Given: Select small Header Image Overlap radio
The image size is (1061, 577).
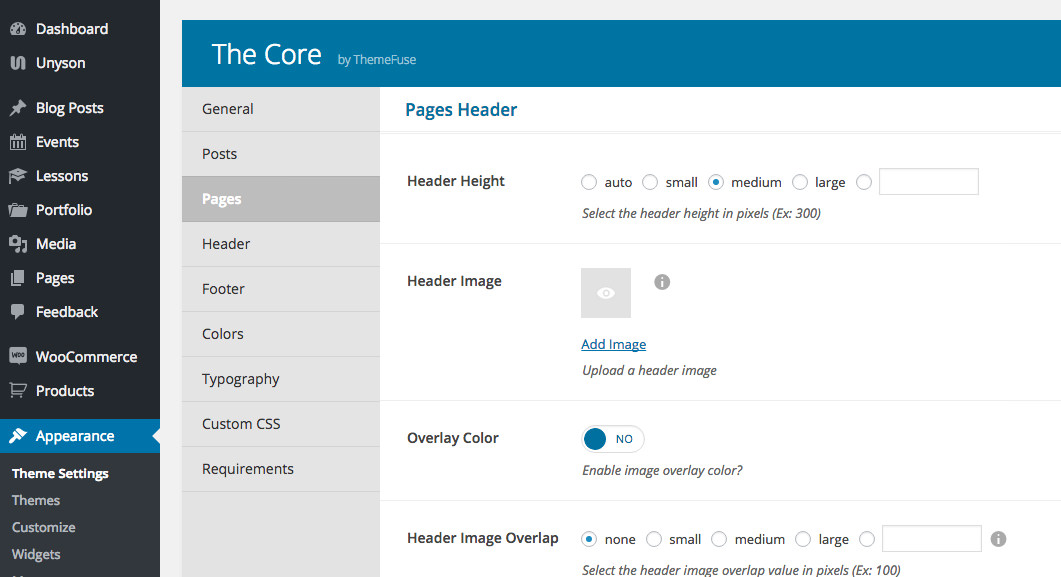Looking at the screenshot, I should 654,539.
